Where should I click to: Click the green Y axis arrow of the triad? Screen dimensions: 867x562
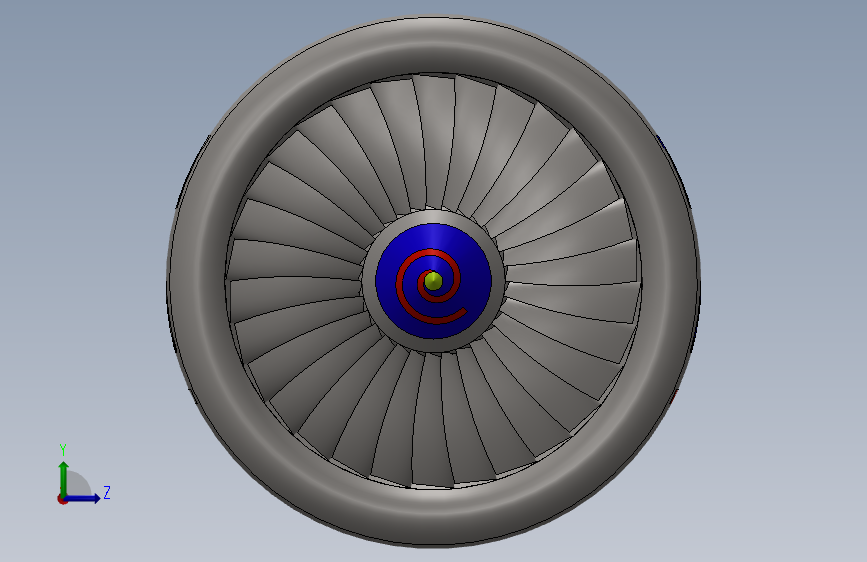click(64, 478)
